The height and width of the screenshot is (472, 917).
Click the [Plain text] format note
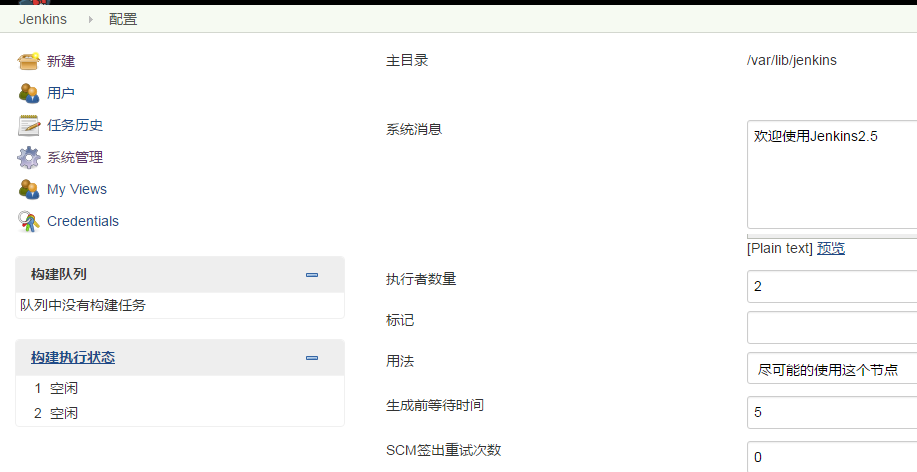tap(780, 248)
